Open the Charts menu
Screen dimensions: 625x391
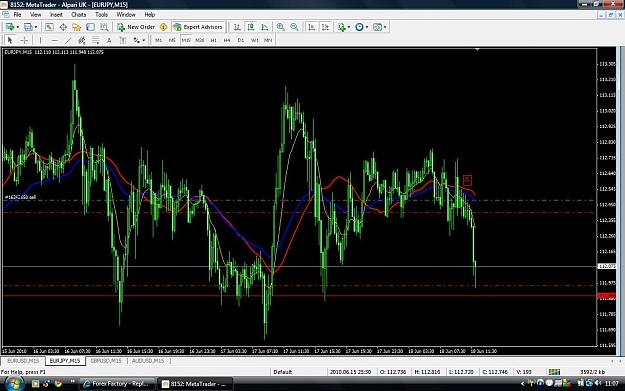pyautogui.click(x=79, y=15)
